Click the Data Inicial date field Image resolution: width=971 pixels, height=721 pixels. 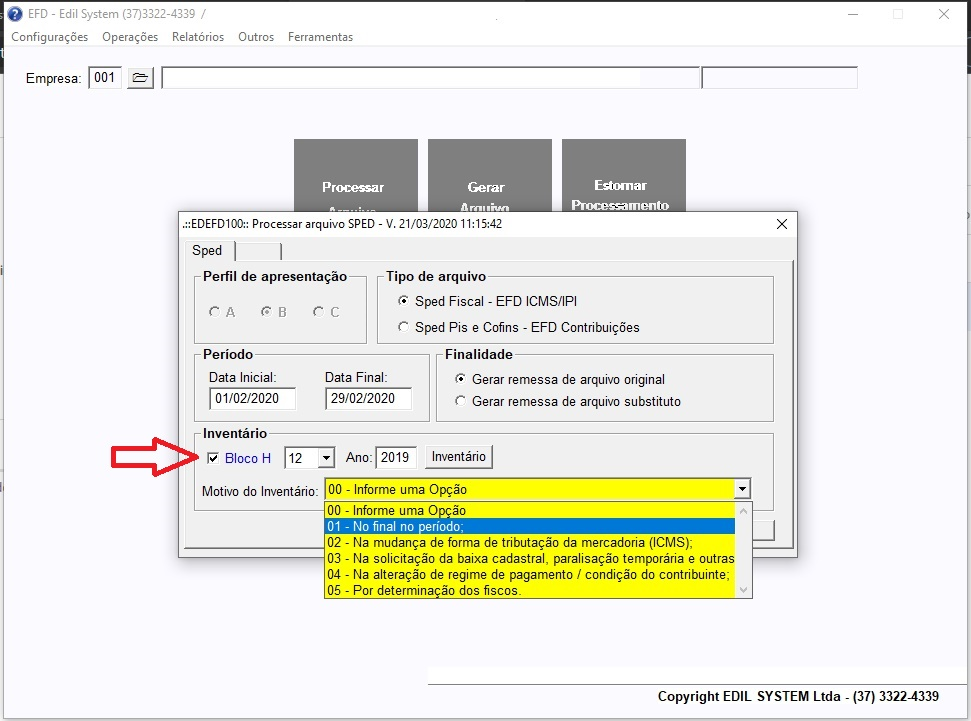click(x=253, y=398)
